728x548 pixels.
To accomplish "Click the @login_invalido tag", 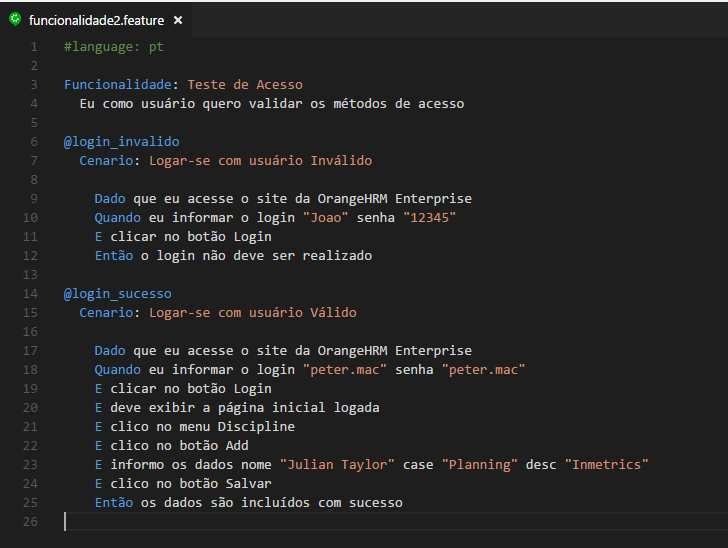I will pyautogui.click(x=122, y=142).
